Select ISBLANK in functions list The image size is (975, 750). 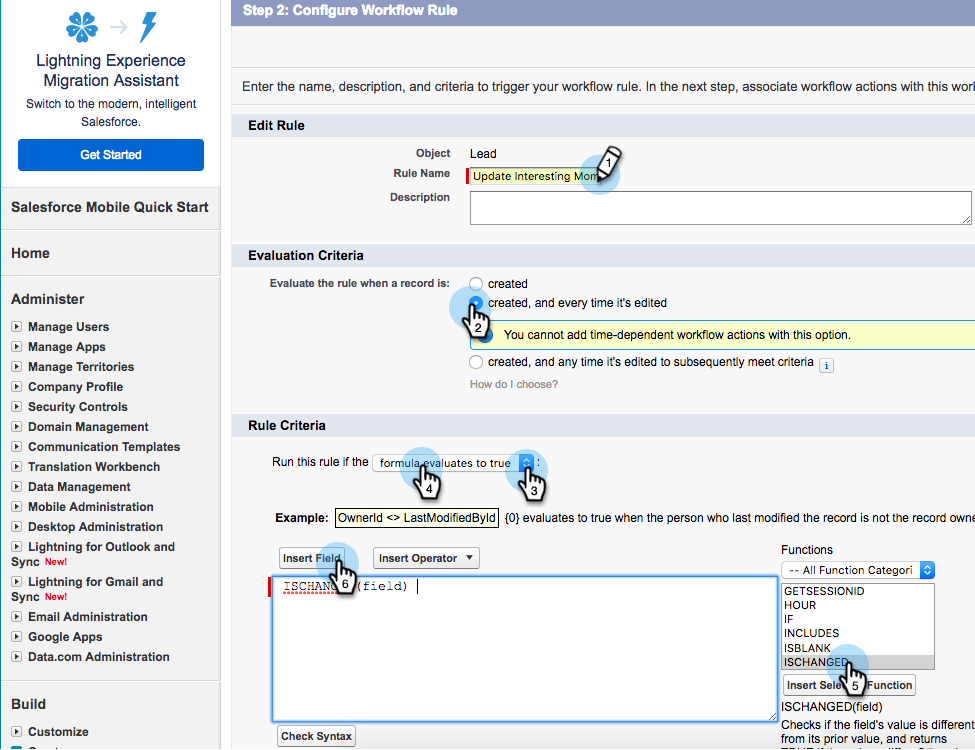[x=857, y=647]
